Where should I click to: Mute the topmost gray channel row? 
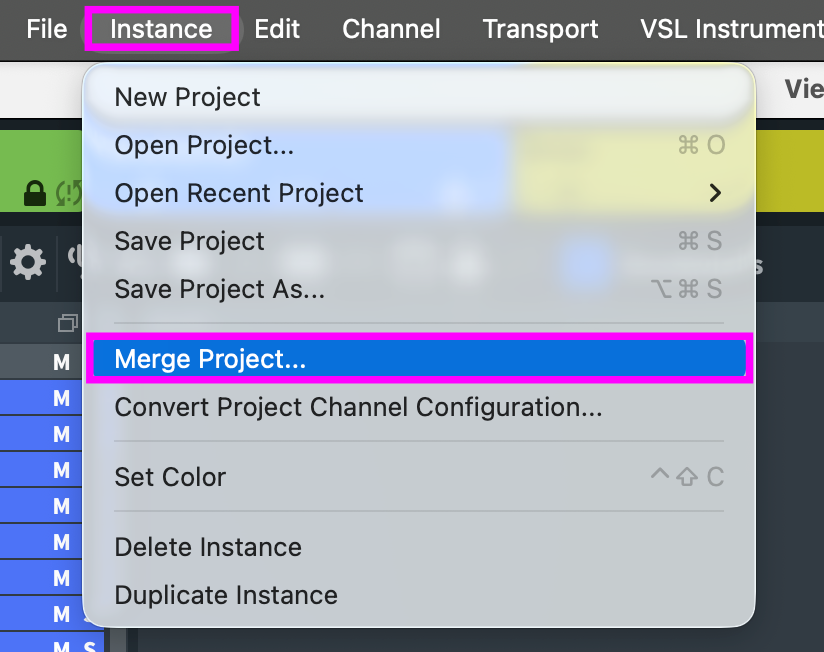(x=61, y=362)
